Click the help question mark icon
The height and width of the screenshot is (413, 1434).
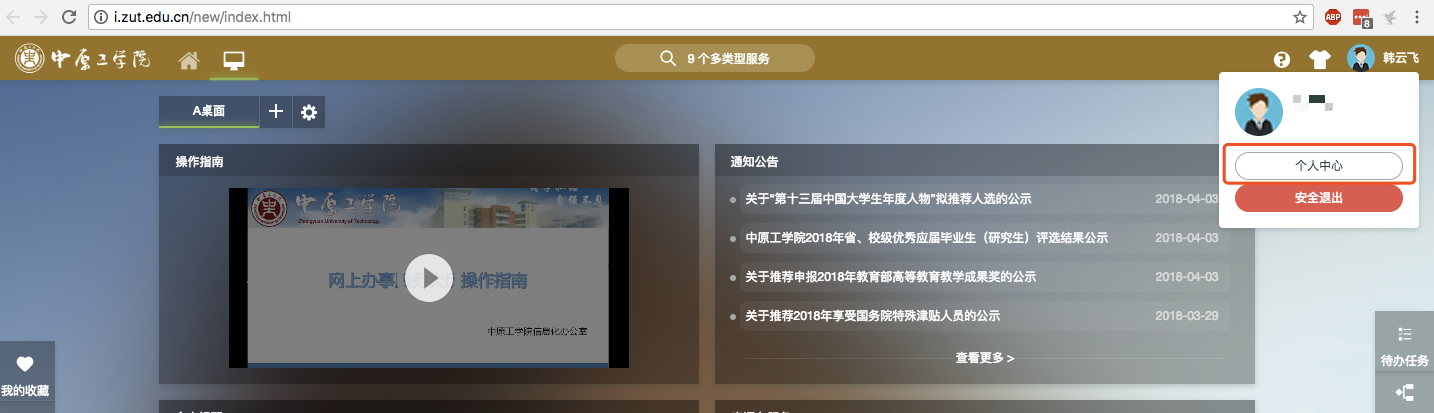coord(1282,59)
